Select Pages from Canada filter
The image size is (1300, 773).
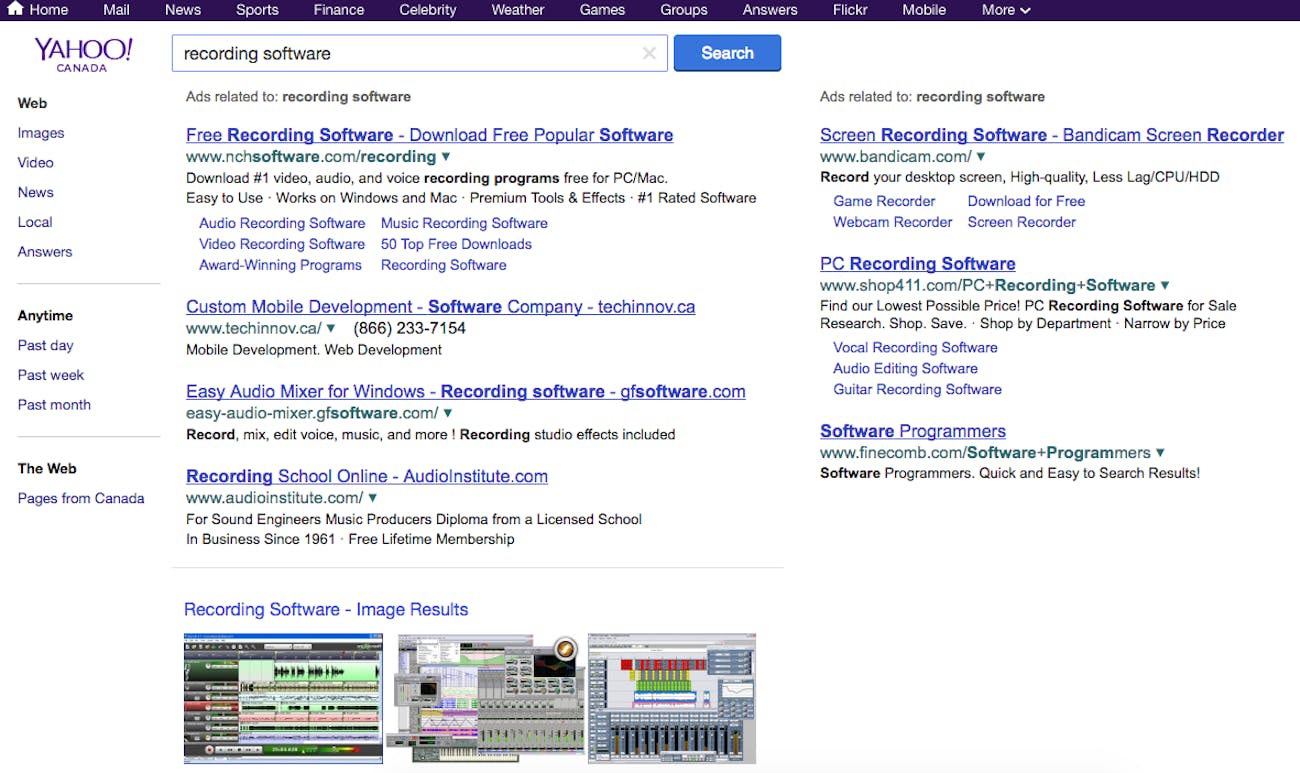coord(81,497)
